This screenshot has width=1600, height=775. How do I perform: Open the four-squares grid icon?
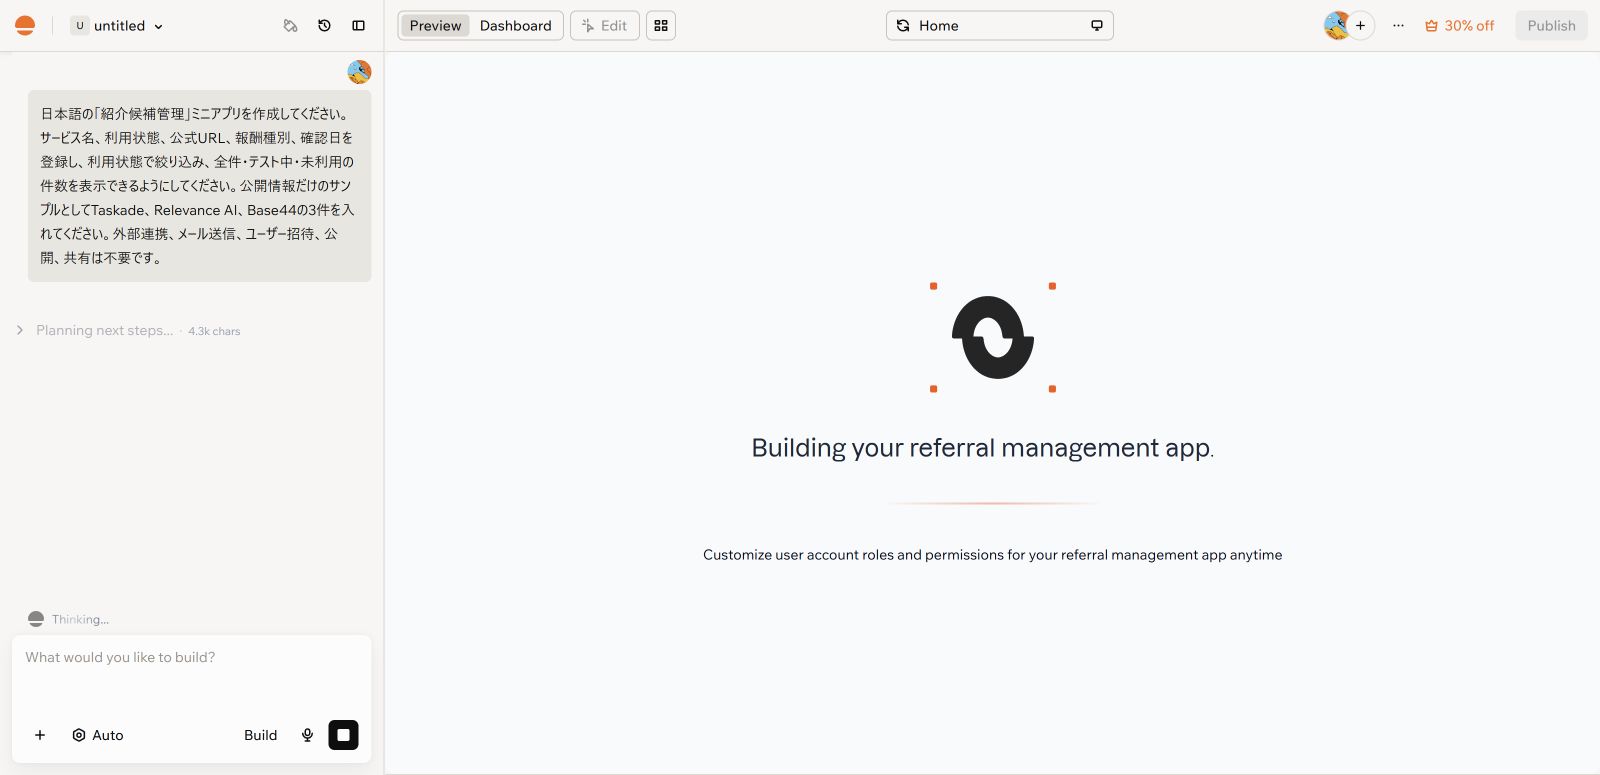click(x=661, y=26)
